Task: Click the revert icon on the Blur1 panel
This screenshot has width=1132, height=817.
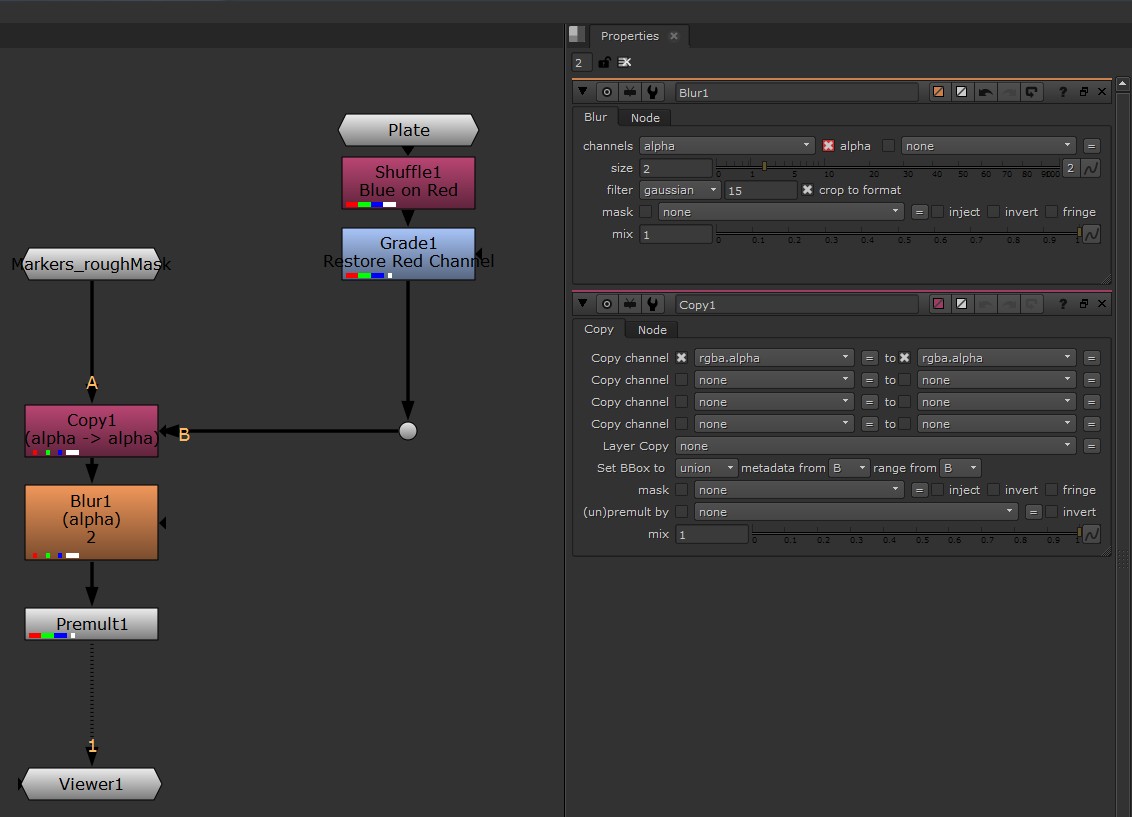Action: point(1032,92)
